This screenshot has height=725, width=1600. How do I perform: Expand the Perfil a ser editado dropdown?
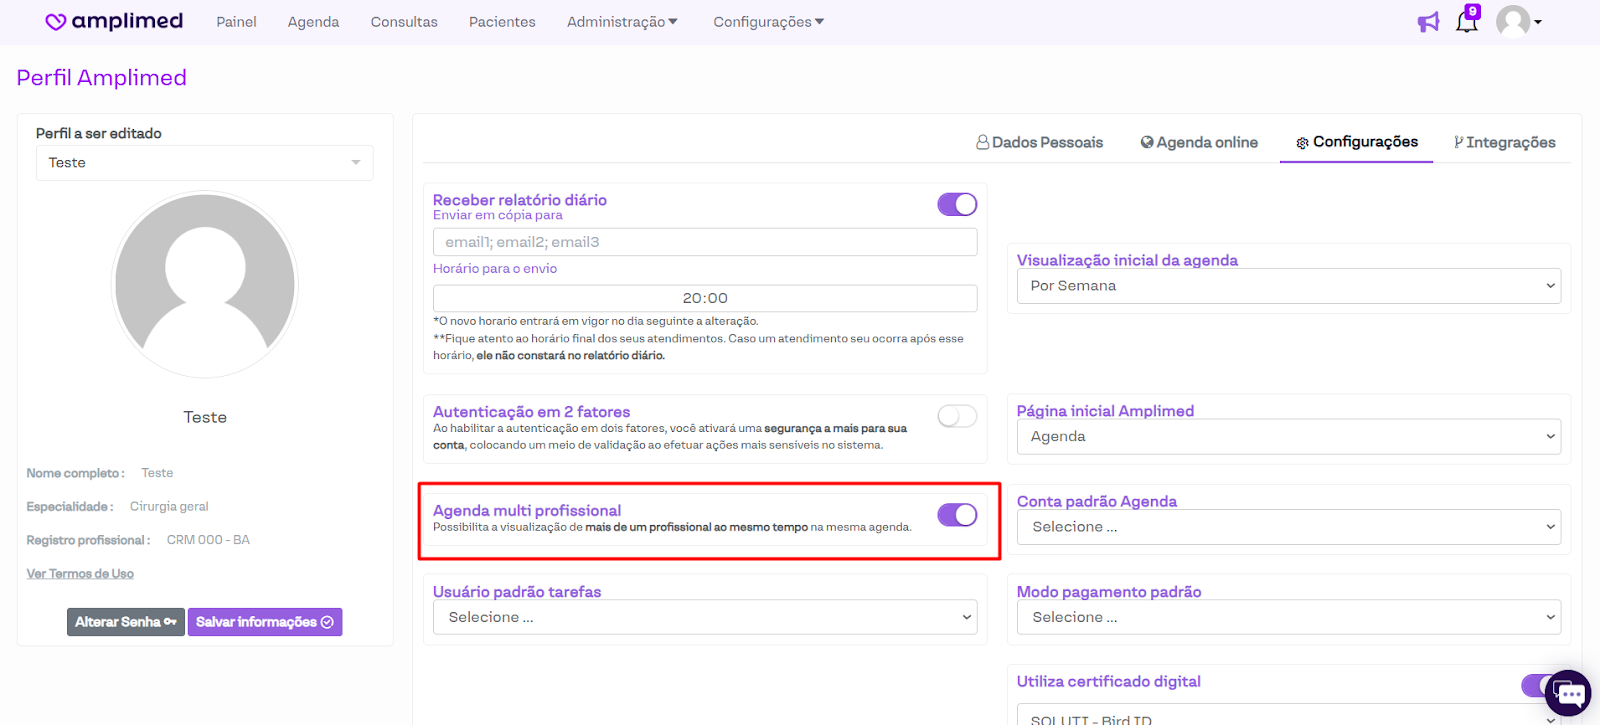tap(205, 163)
